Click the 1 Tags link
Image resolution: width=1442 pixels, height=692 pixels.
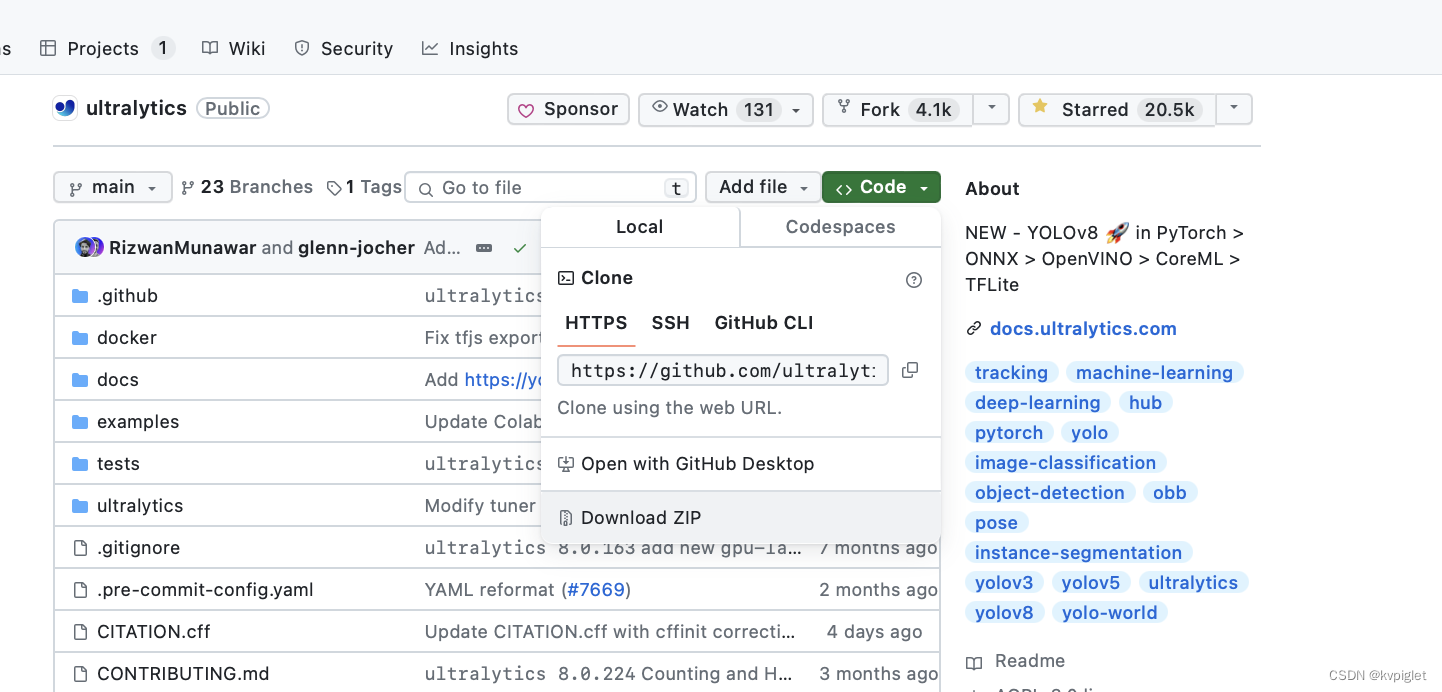point(365,187)
